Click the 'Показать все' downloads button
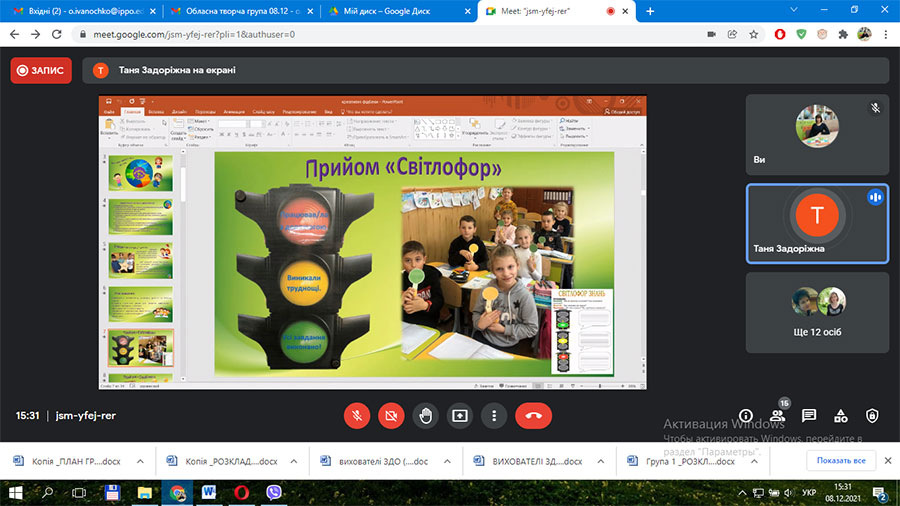The image size is (900, 506). [x=841, y=461]
